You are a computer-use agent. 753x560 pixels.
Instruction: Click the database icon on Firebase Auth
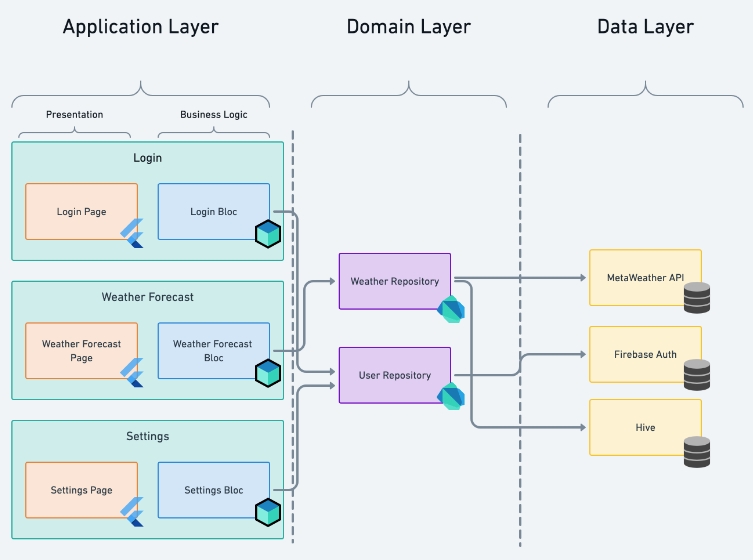tap(697, 375)
